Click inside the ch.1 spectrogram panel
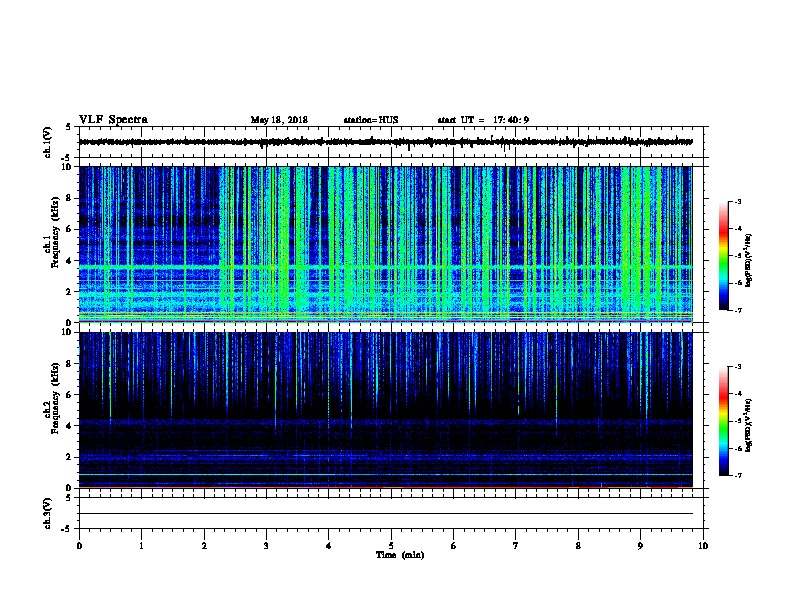This screenshot has height=612, width=792. coord(386,244)
